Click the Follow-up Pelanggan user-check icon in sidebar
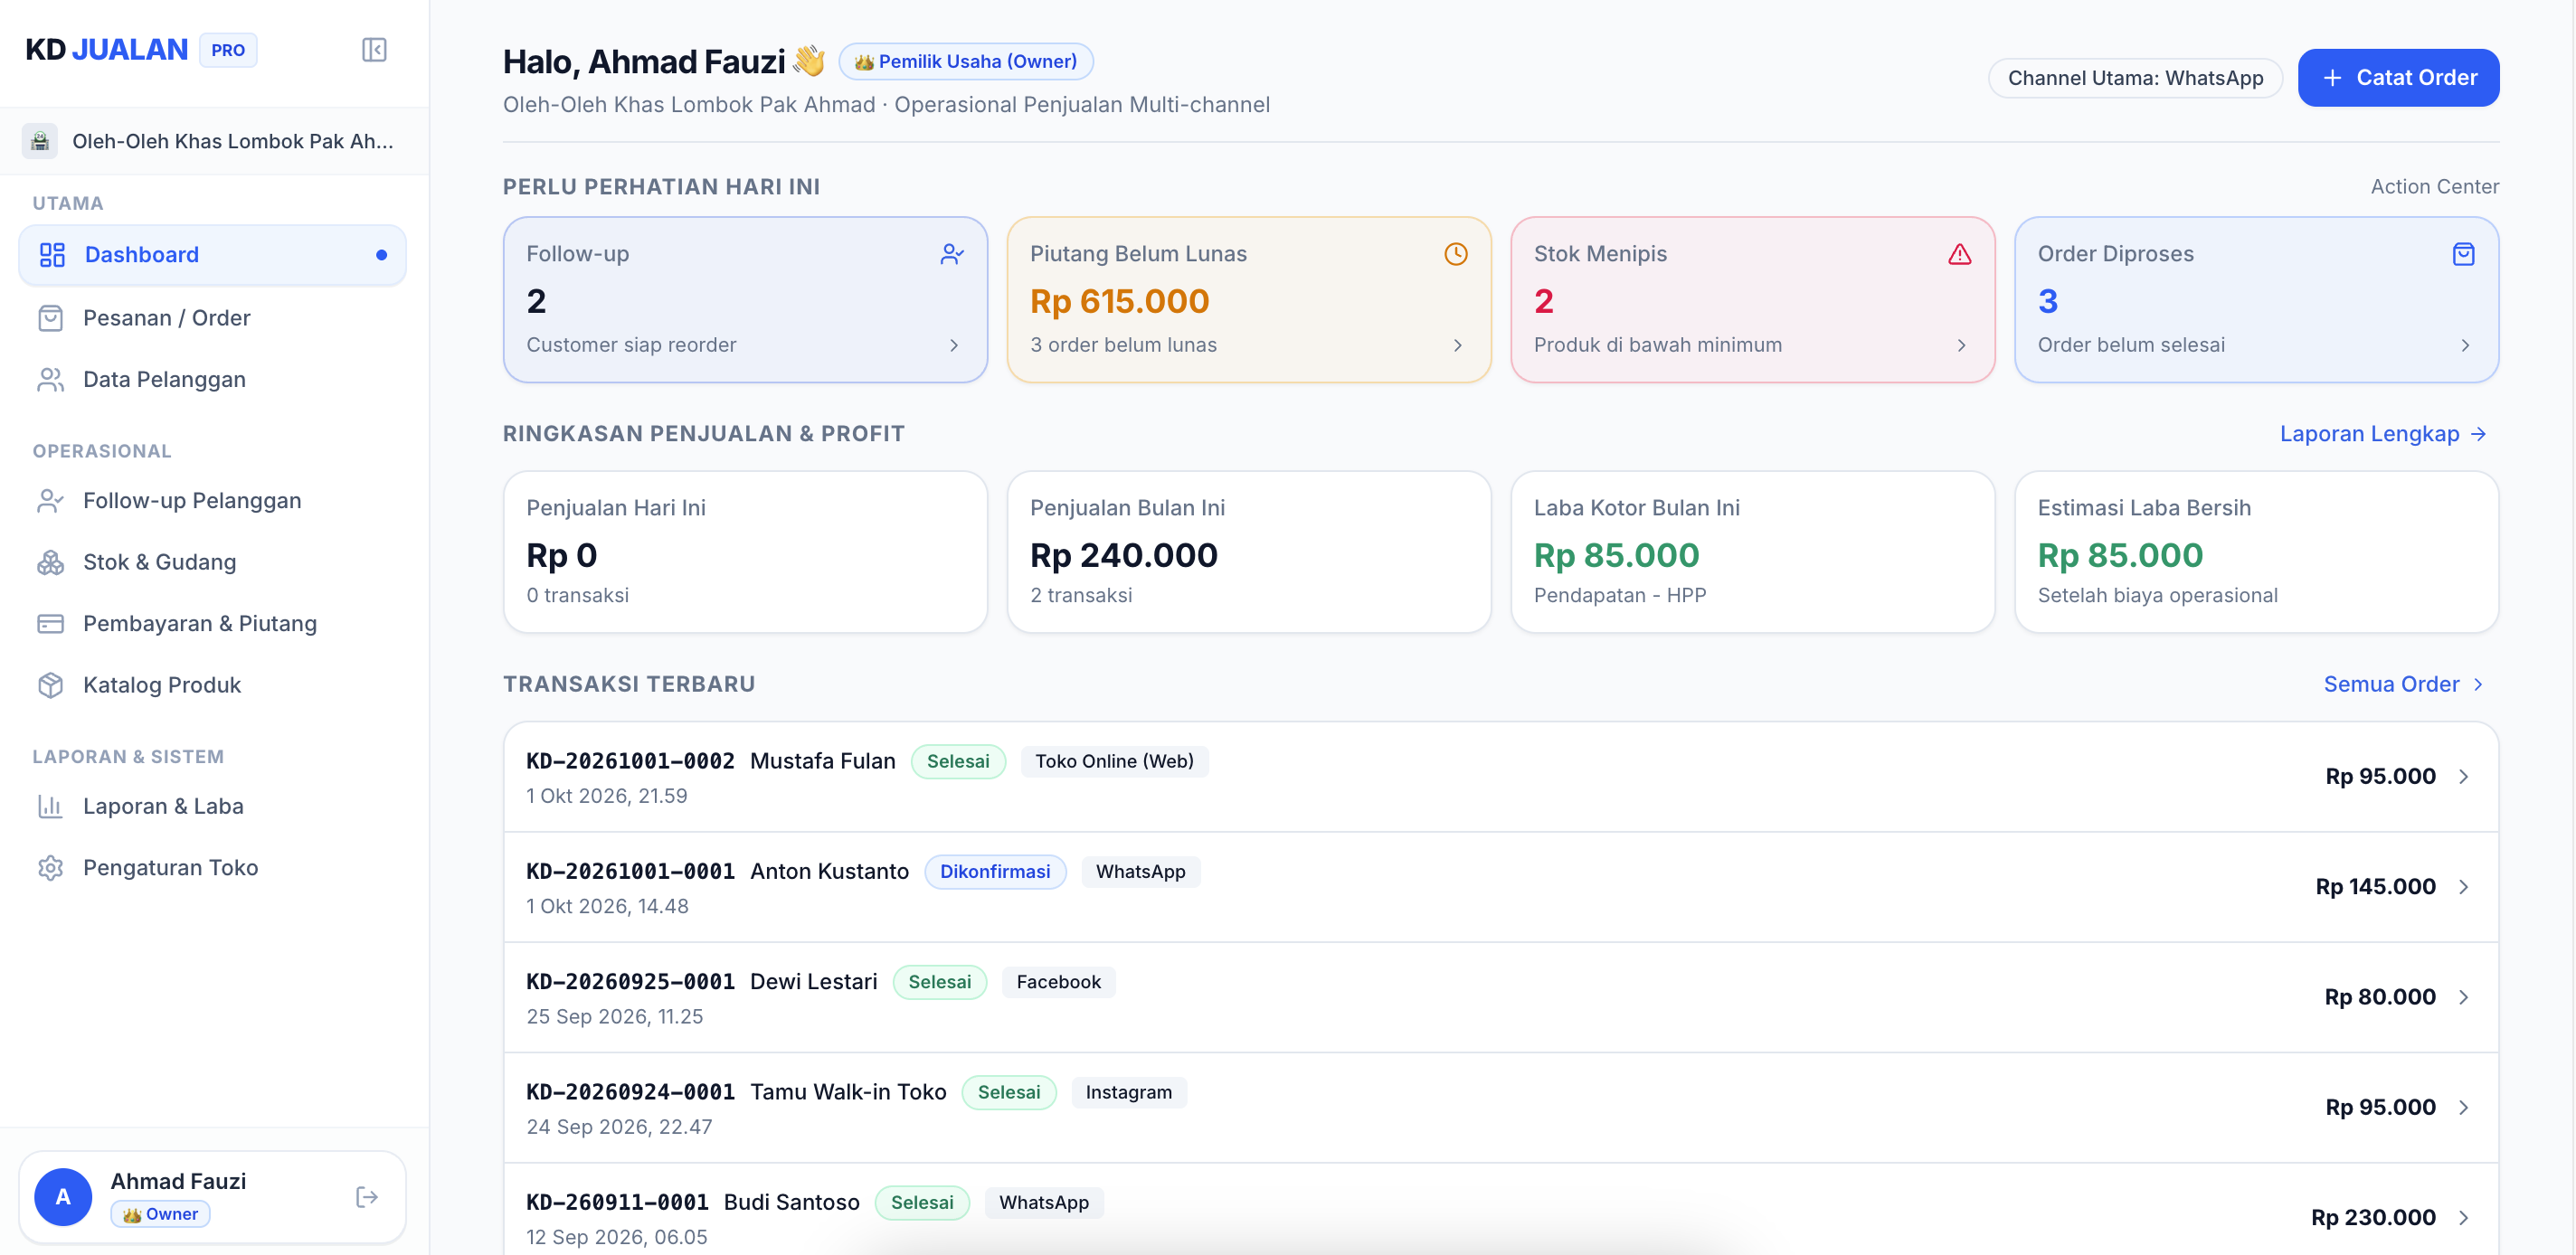The height and width of the screenshot is (1255, 2576). pos(51,501)
